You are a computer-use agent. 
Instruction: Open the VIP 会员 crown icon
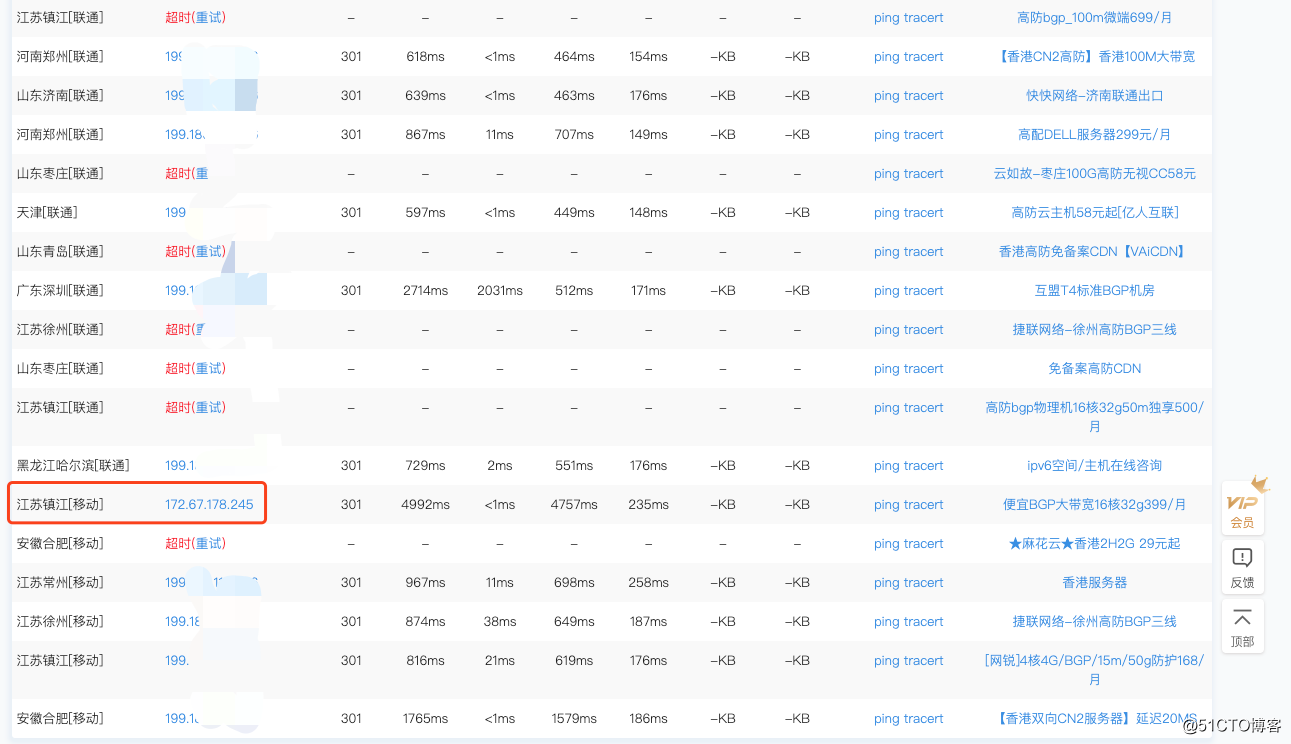1243,506
